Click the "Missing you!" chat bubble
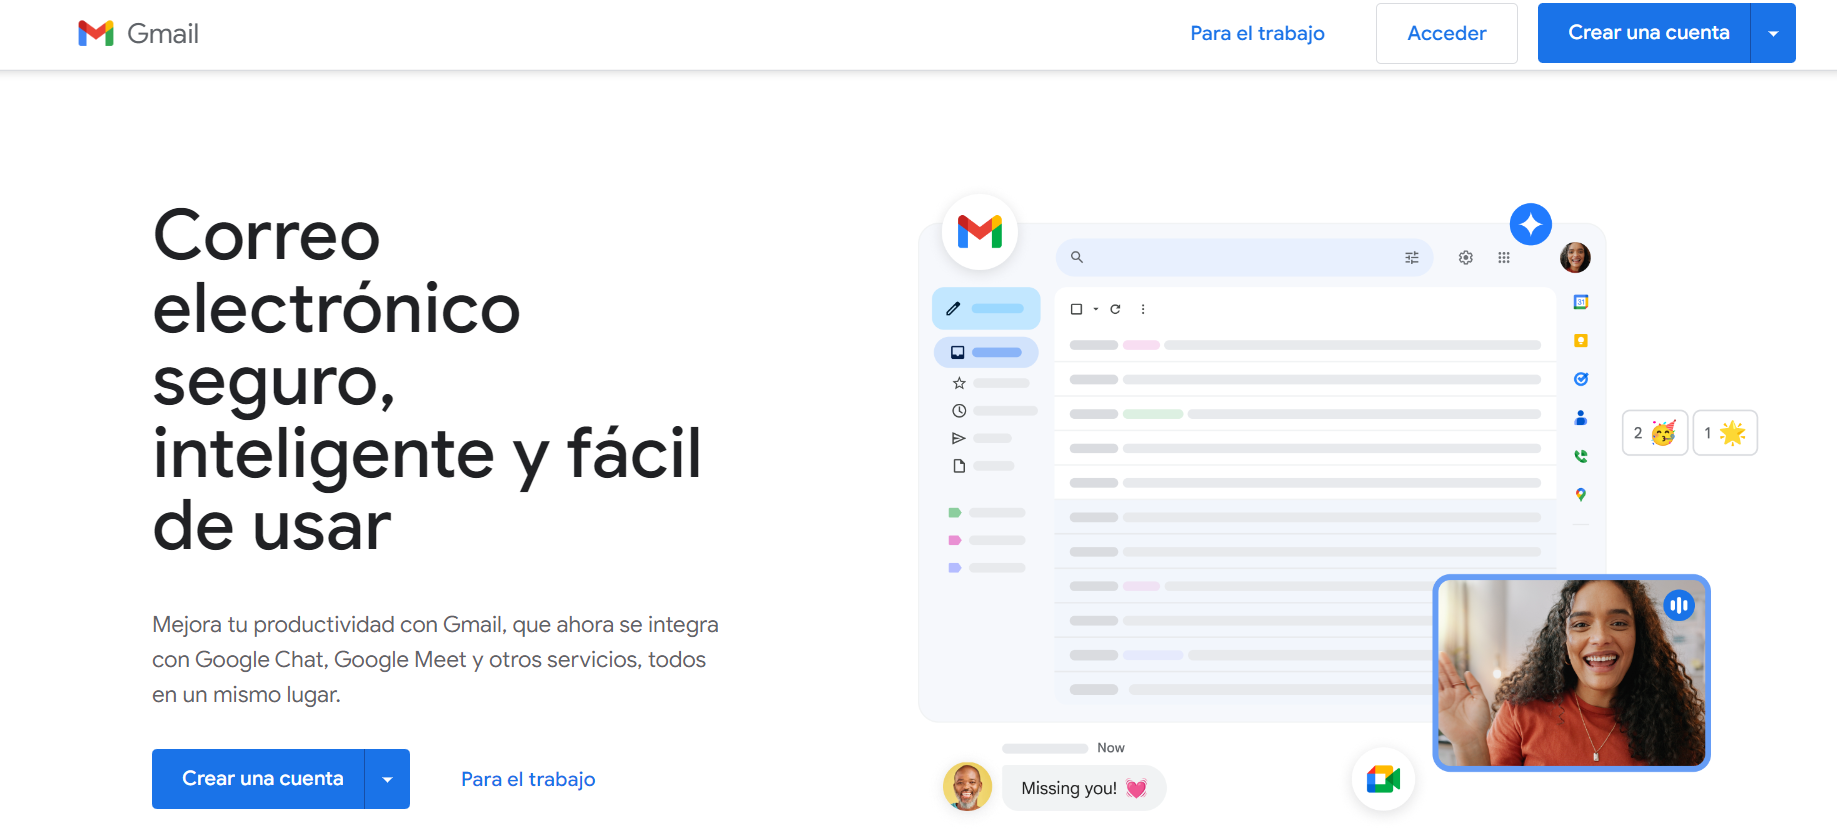1837x835 pixels. (x=1084, y=788)
